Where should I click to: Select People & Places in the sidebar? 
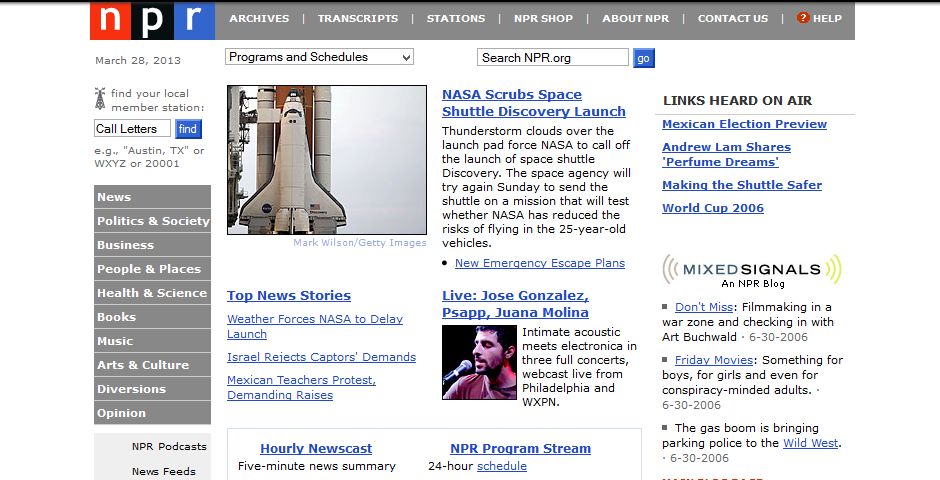(x=152, y=268)
